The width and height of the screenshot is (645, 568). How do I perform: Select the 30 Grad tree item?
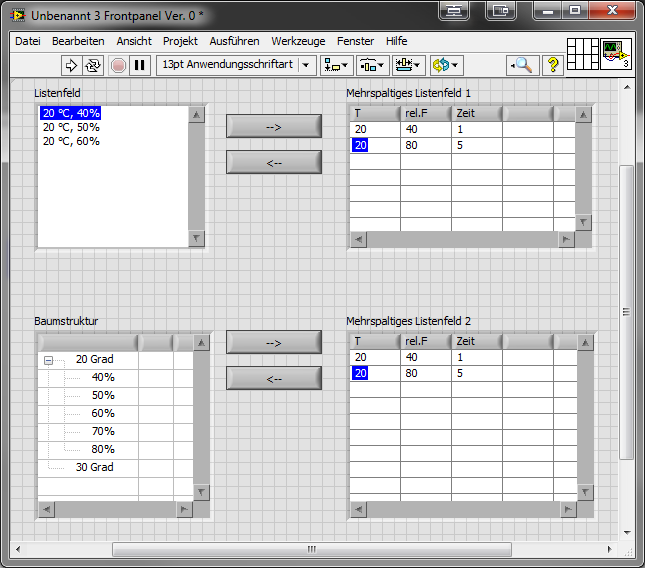pos(95,467)
